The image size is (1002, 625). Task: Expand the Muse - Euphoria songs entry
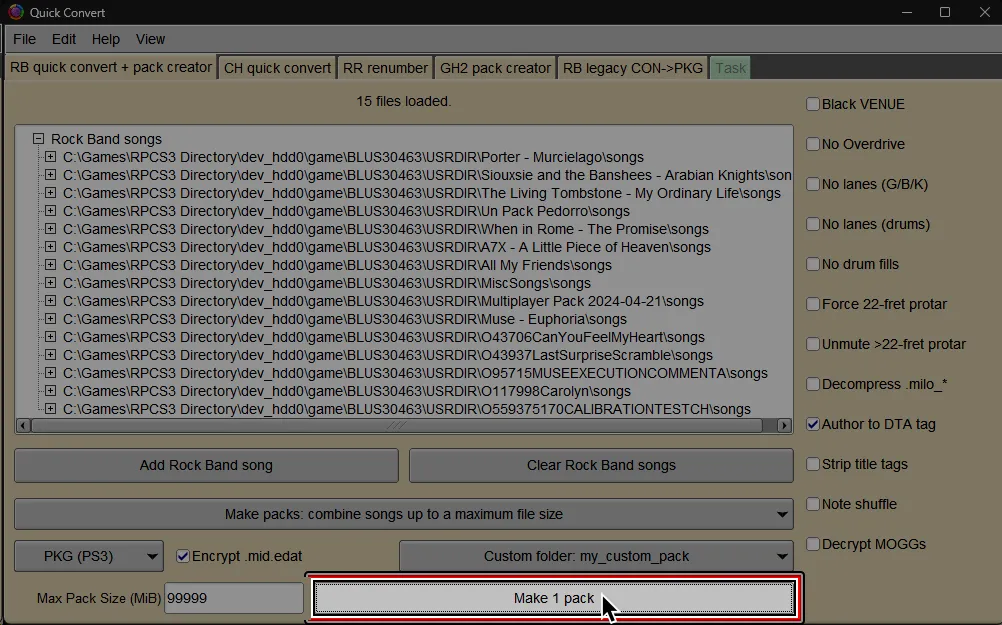[50, 319]
